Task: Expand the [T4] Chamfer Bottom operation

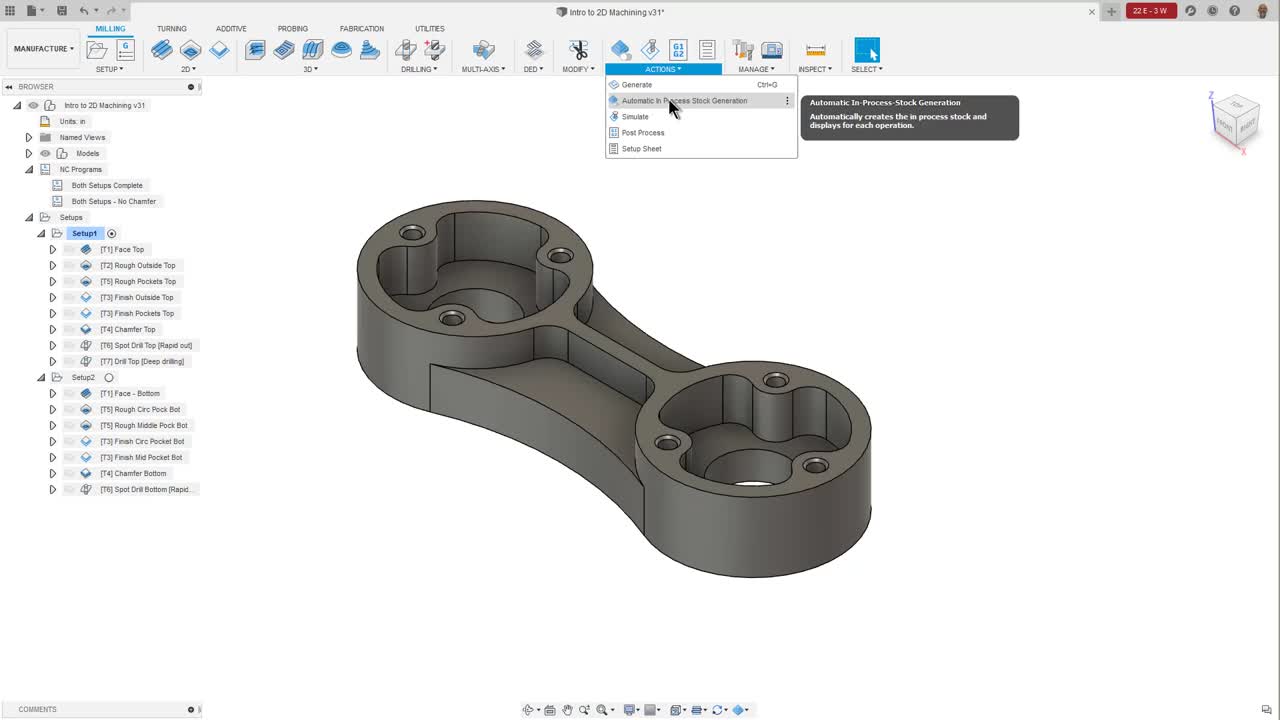Action: pyautogui.click(x=53, y=473)
